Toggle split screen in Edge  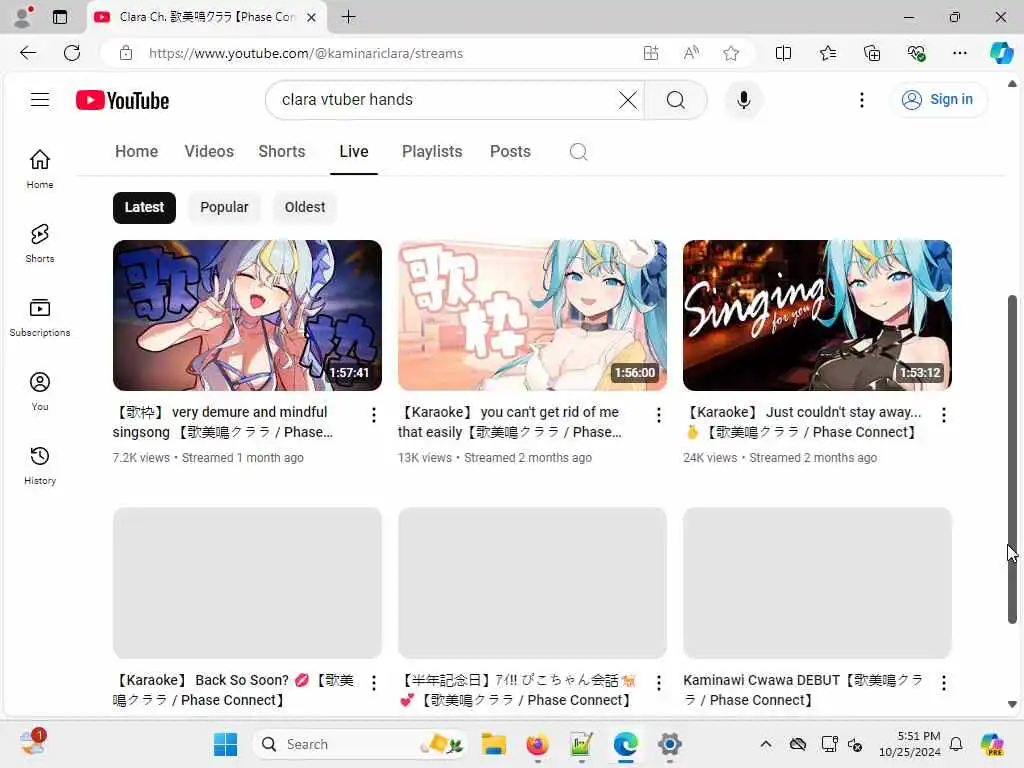point(783,53)
